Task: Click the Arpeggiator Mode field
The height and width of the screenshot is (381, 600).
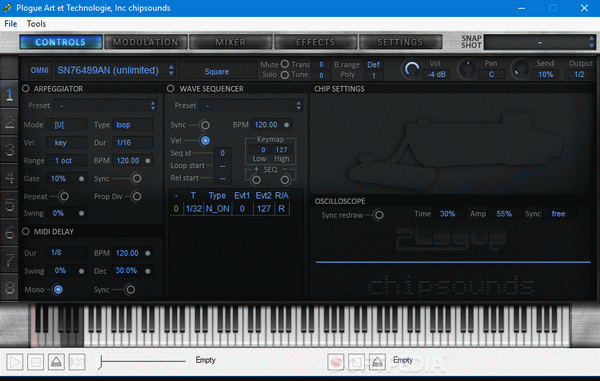Action: click(66, 125)
